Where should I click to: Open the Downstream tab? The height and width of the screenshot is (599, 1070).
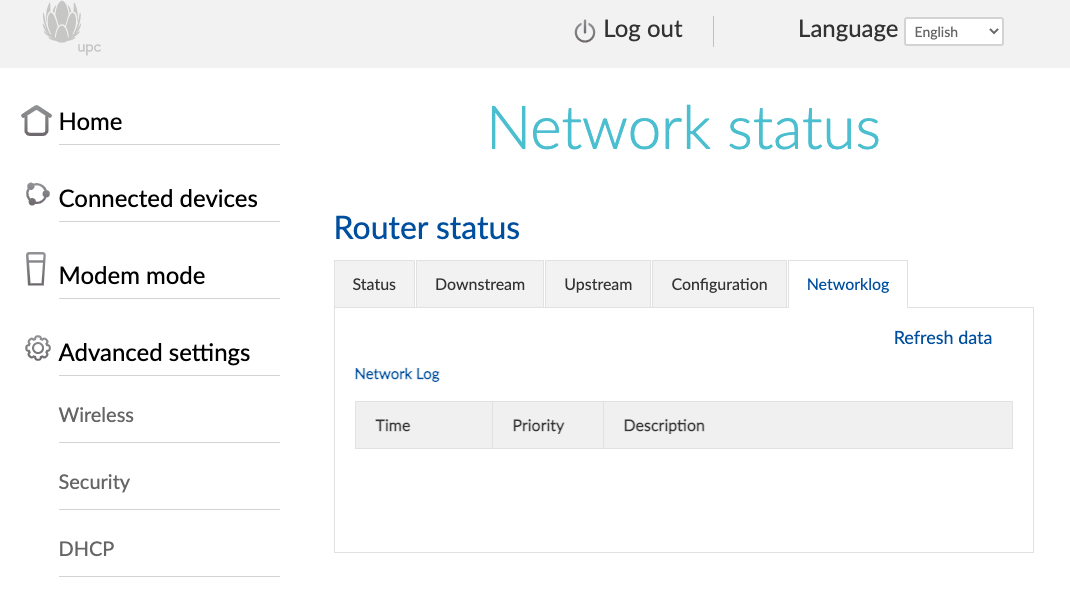coord(480,284)
